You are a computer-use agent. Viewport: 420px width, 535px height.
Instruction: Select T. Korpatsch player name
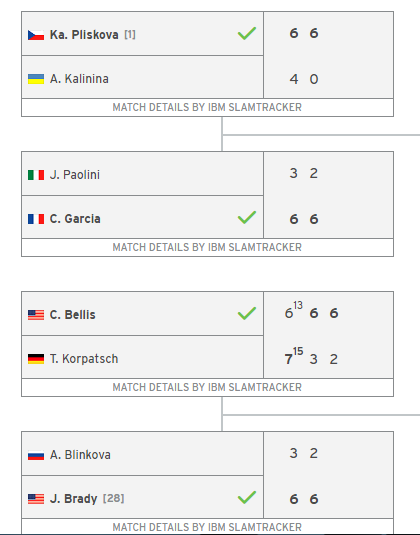[x=84, y=359]
